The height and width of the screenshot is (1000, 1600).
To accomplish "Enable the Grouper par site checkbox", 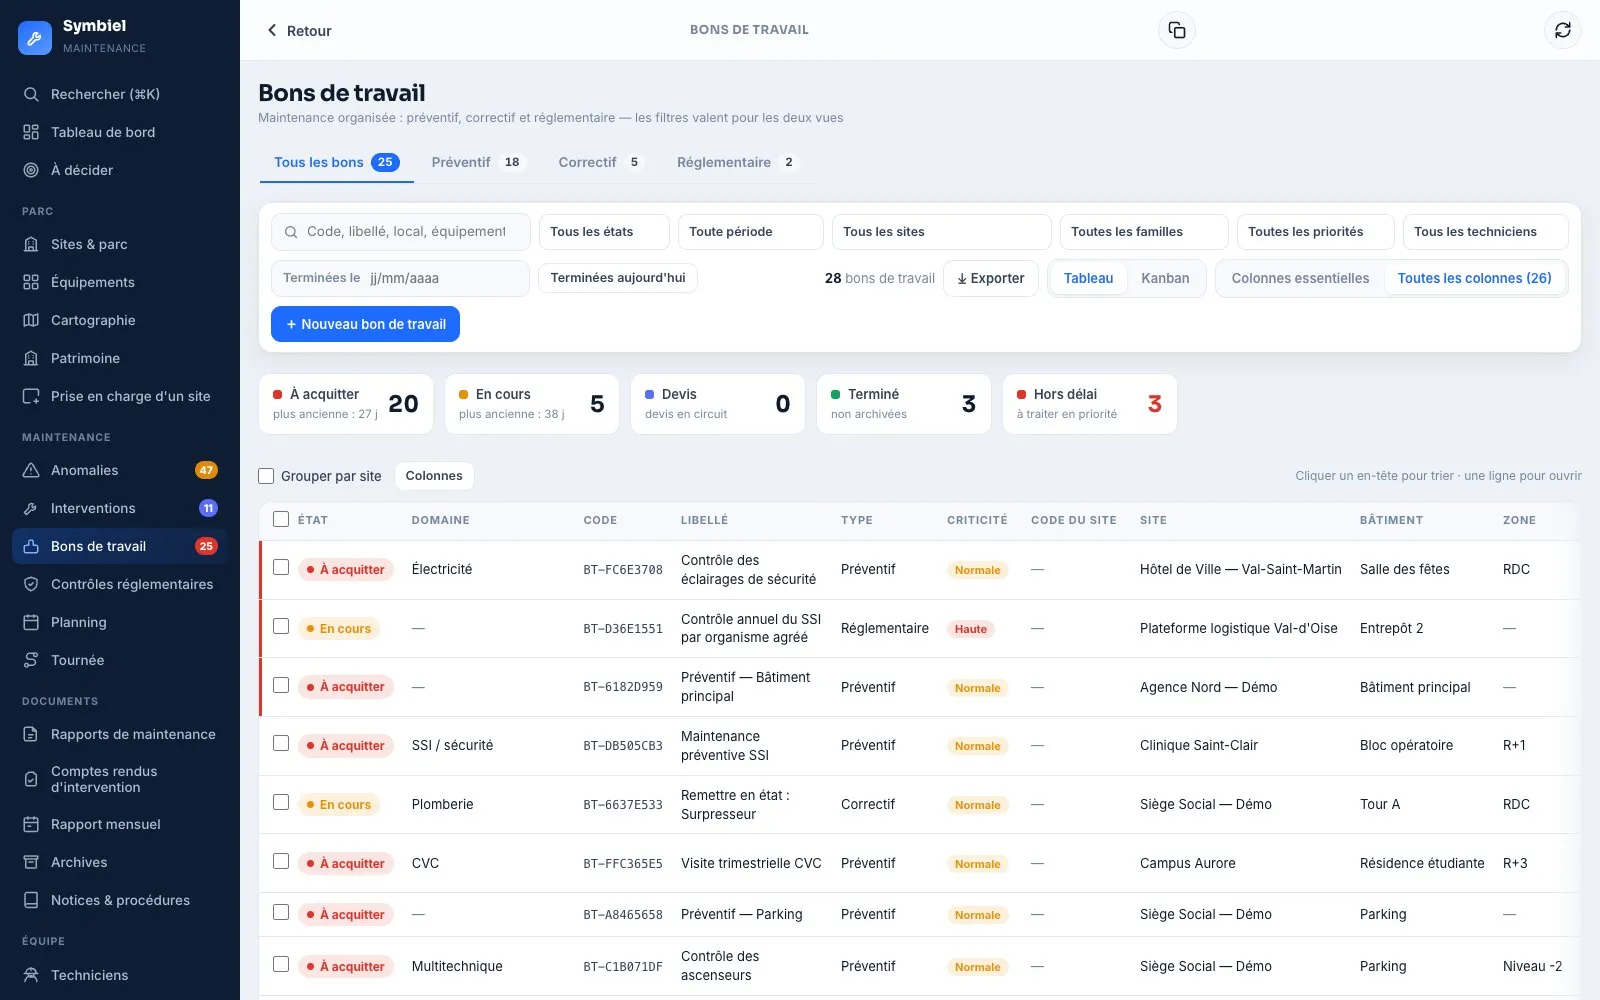I will click(266, 476).
